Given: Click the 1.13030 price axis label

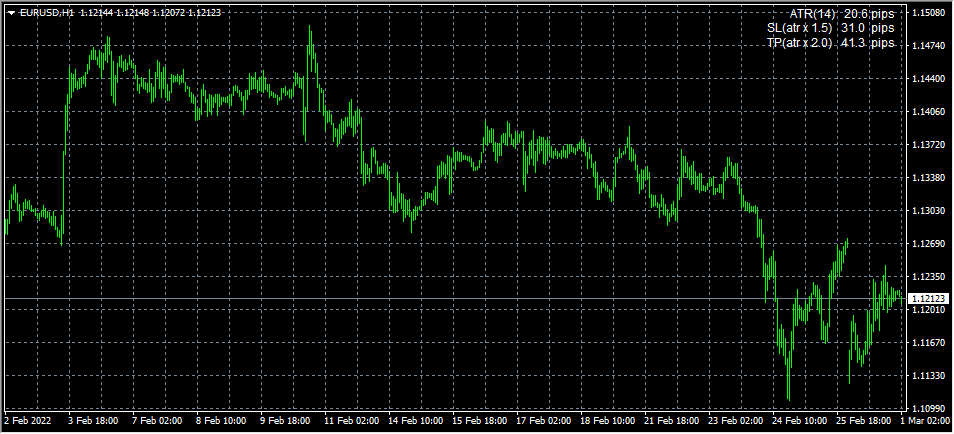Looking at the screenshot, I should click(x=928, y=211).
